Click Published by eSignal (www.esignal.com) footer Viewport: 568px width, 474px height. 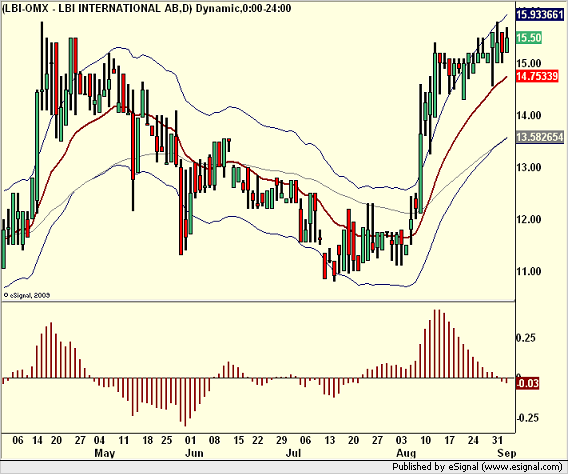pos(477,467)
